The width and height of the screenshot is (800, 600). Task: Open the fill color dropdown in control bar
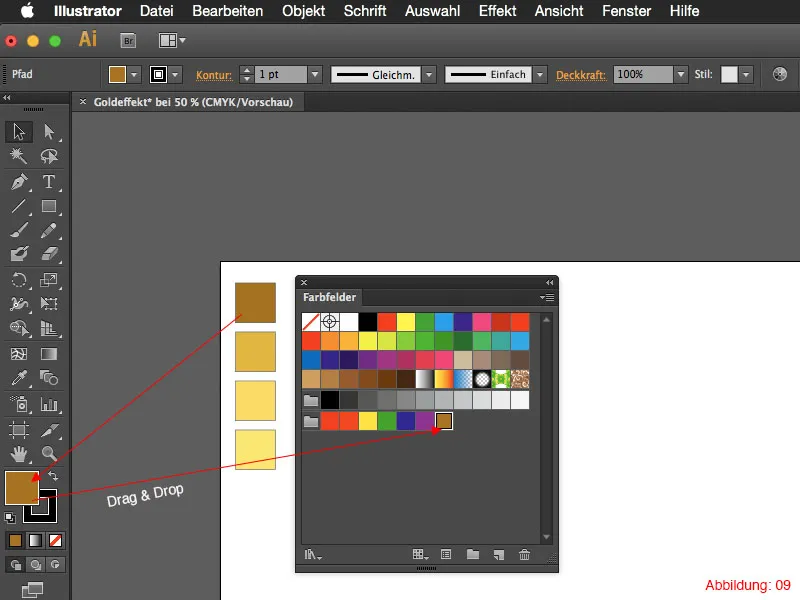[x=134, y=75]
